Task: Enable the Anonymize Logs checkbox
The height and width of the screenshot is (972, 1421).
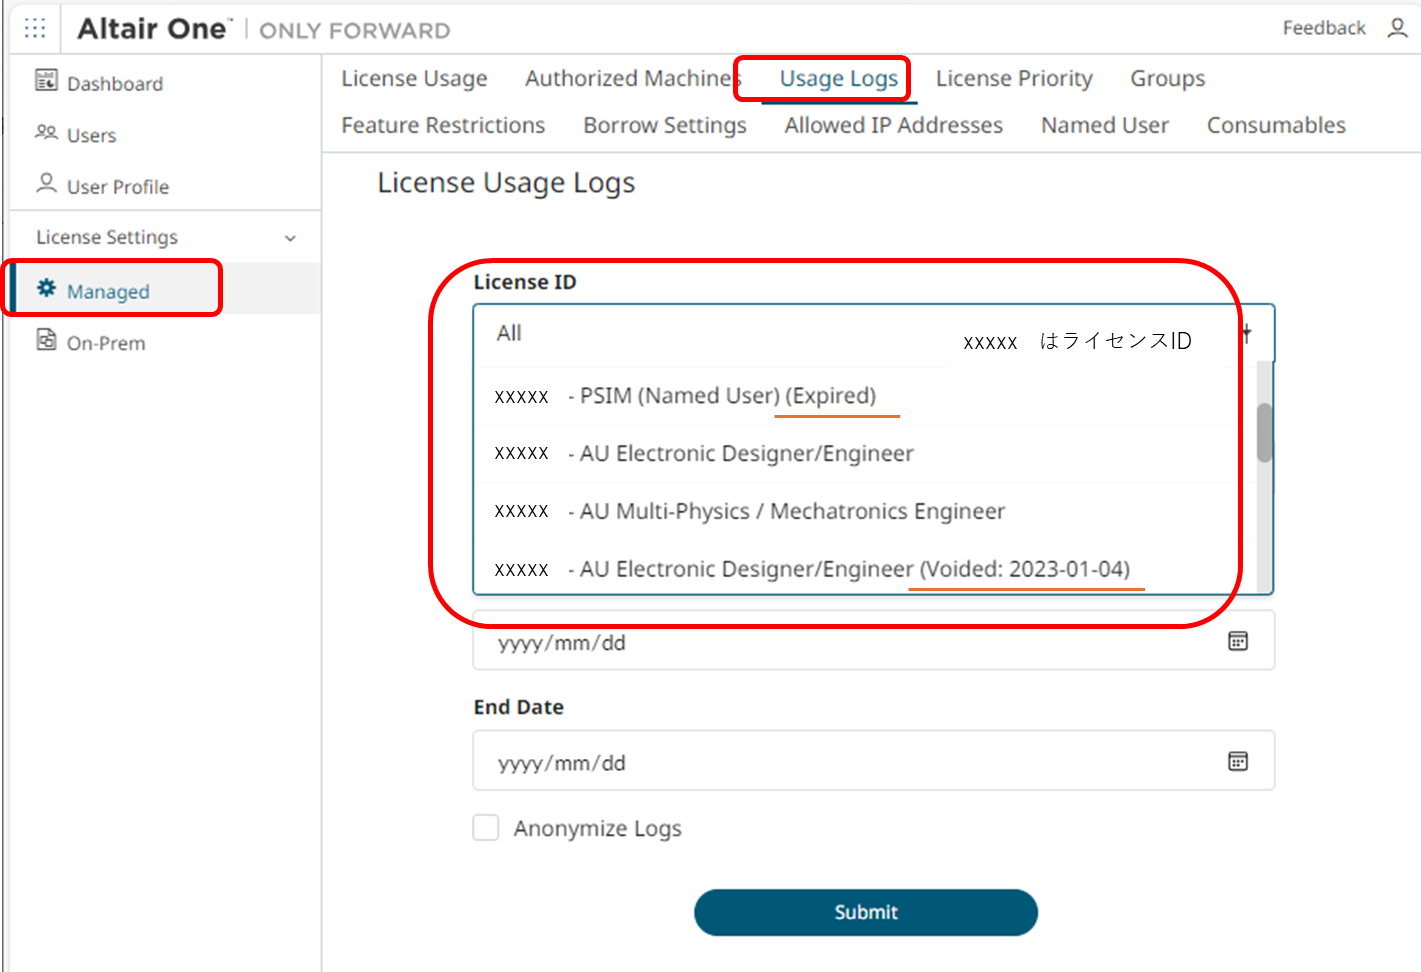Action: click(x=486, y=828)
